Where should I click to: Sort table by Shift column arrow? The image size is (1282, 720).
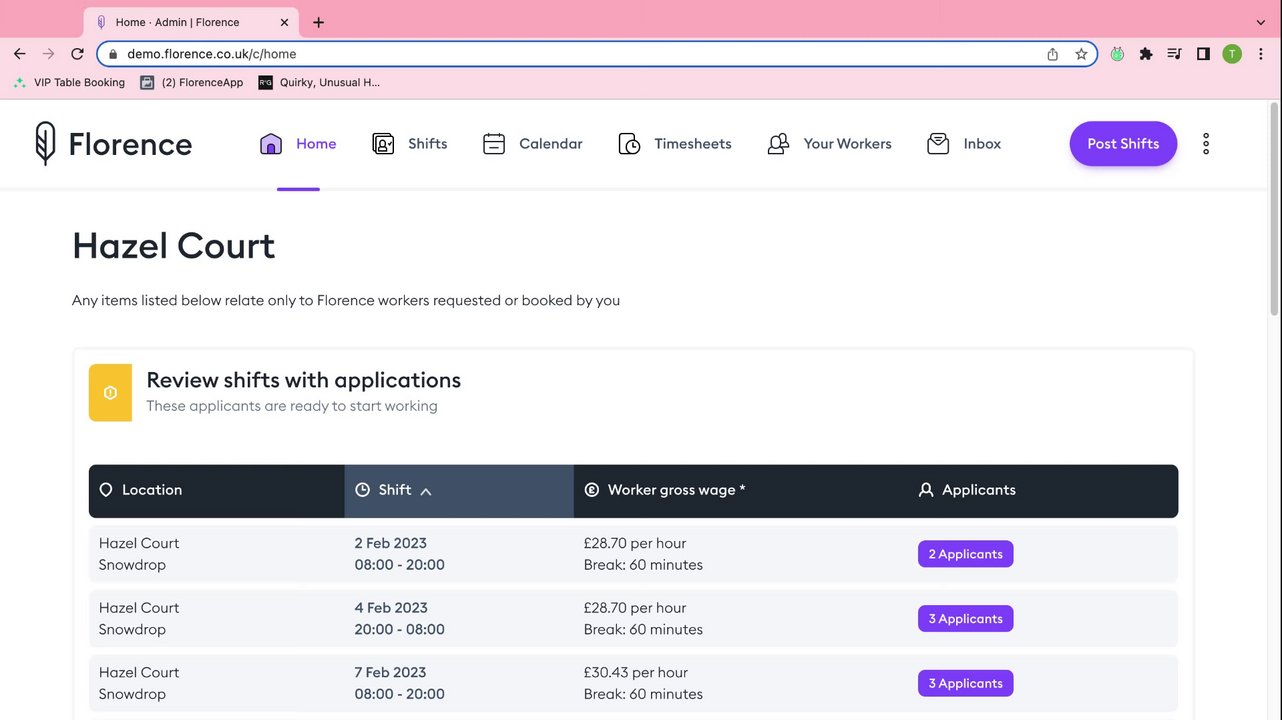[x=426, y=491]
